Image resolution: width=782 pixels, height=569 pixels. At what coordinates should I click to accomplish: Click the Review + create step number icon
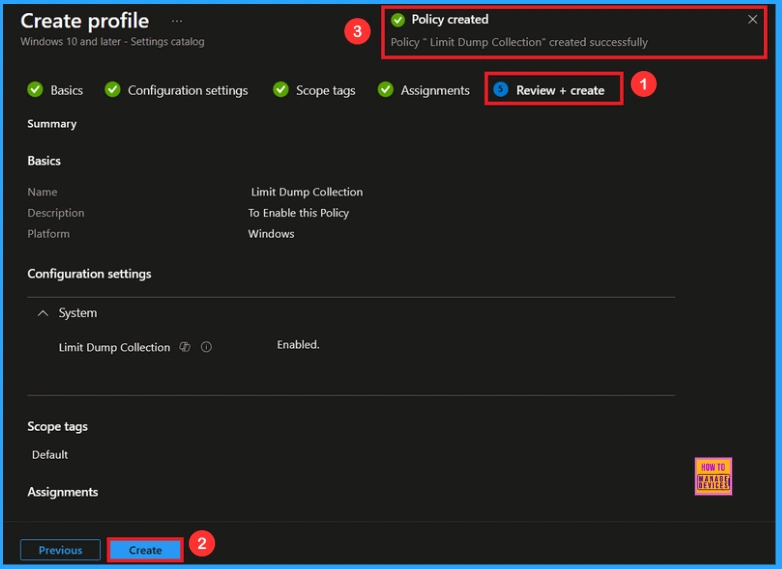(x=501, y=89)
